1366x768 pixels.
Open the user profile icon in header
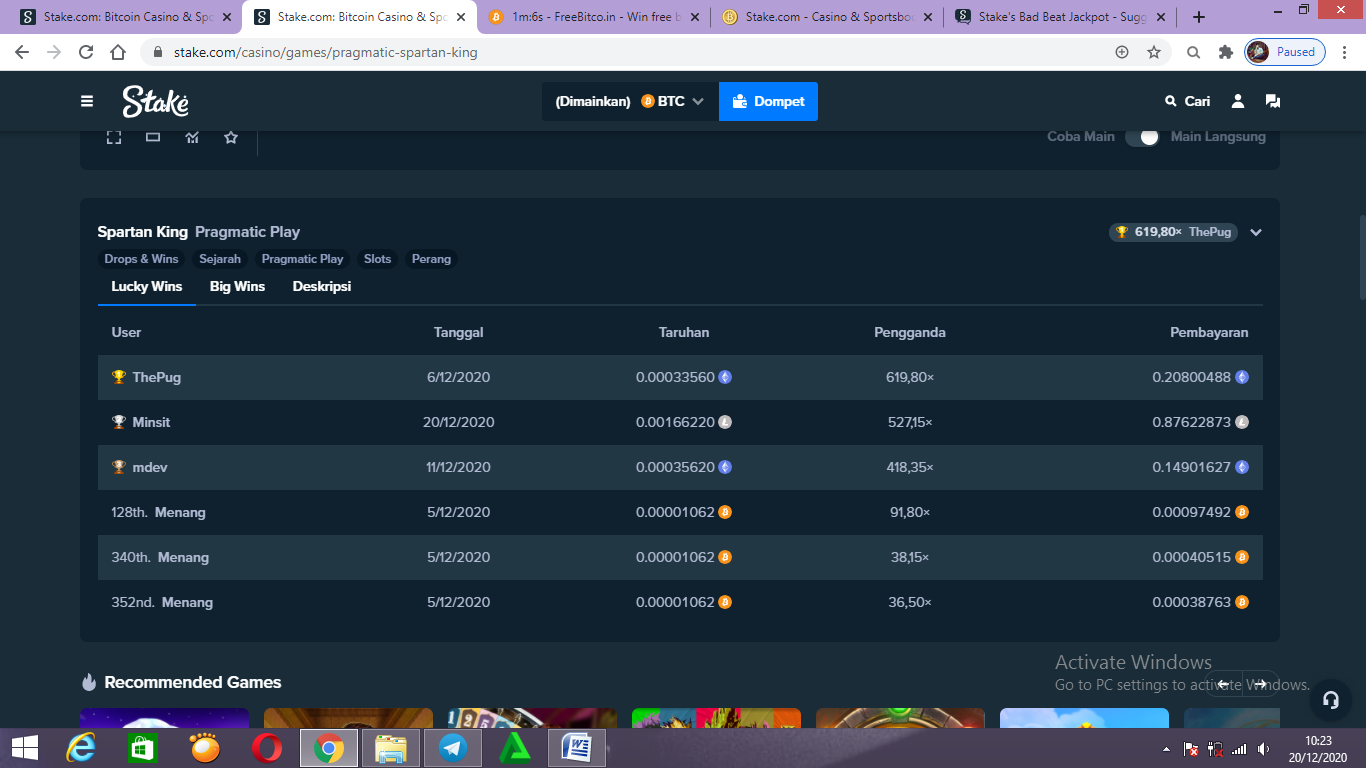point(1238,101)
